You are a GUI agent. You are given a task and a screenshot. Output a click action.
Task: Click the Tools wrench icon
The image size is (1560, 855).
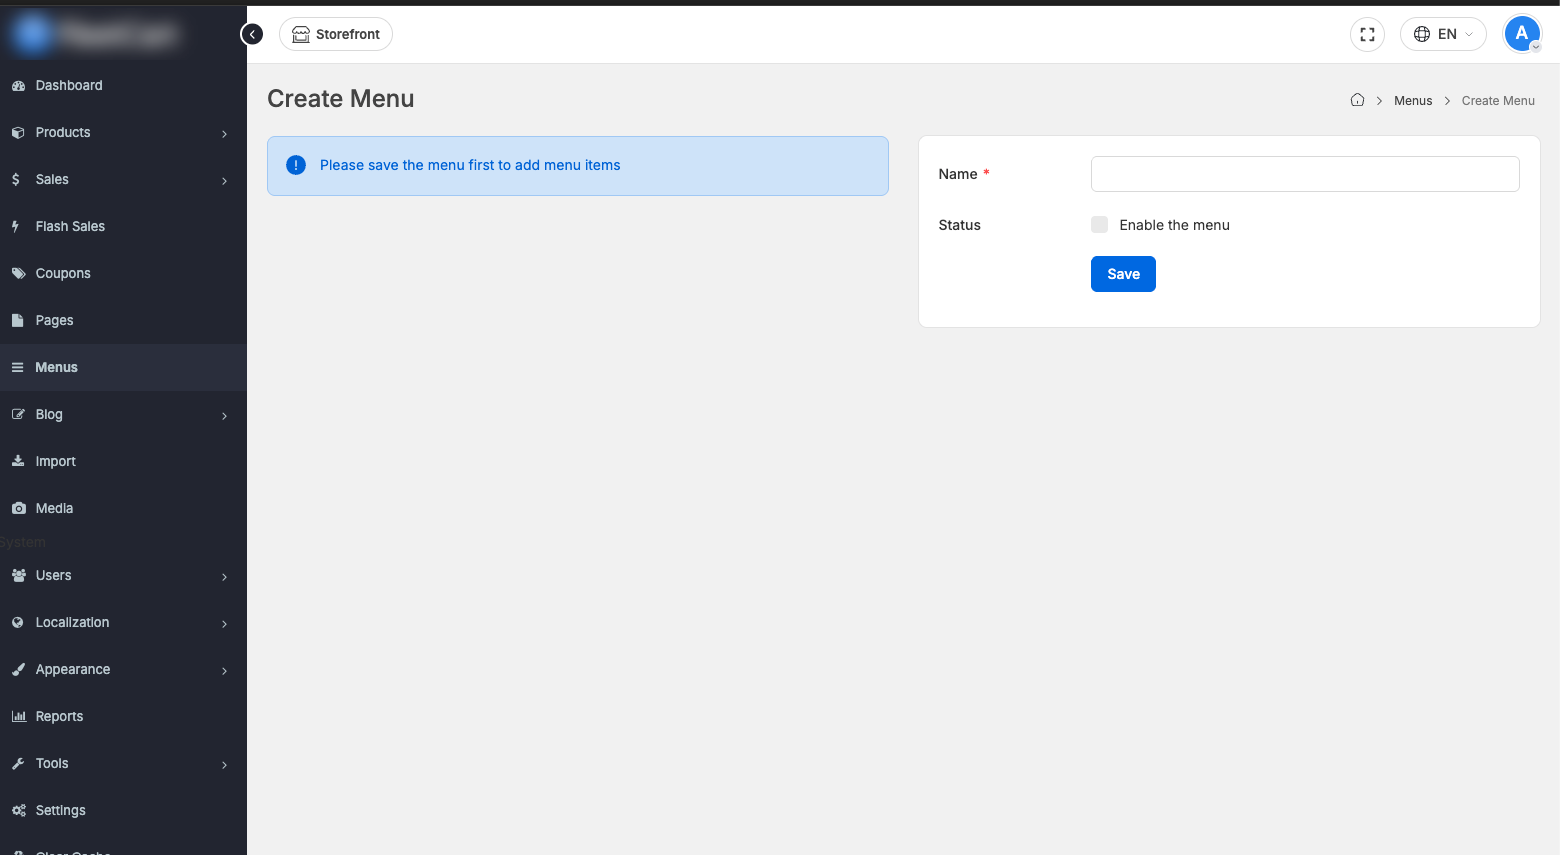coord(17,763)
